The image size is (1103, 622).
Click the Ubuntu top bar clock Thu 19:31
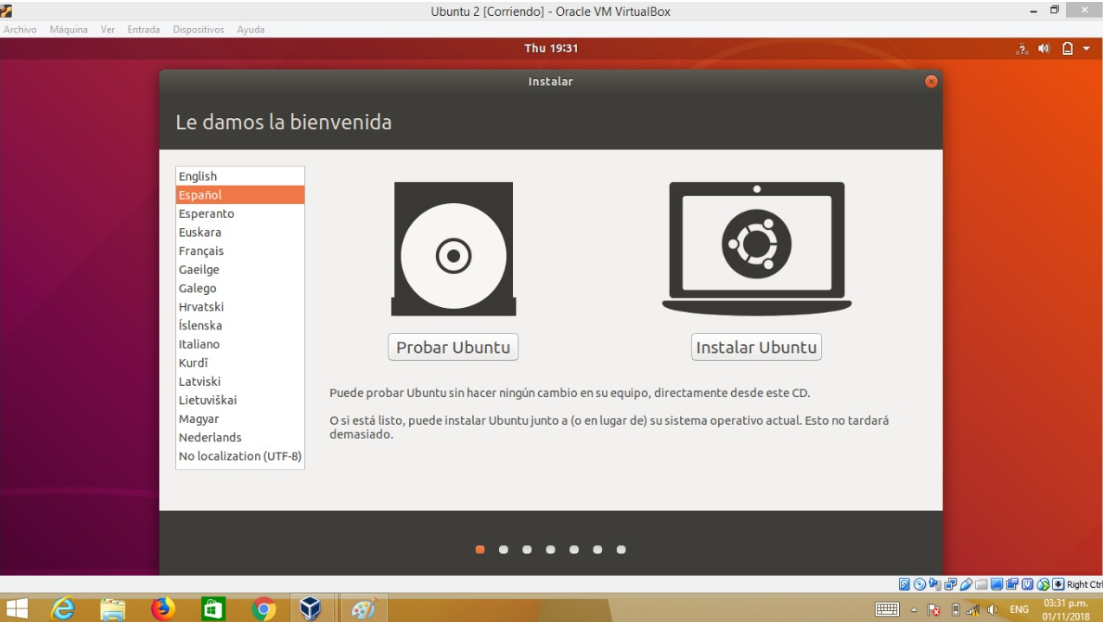(x=551, y=48)
